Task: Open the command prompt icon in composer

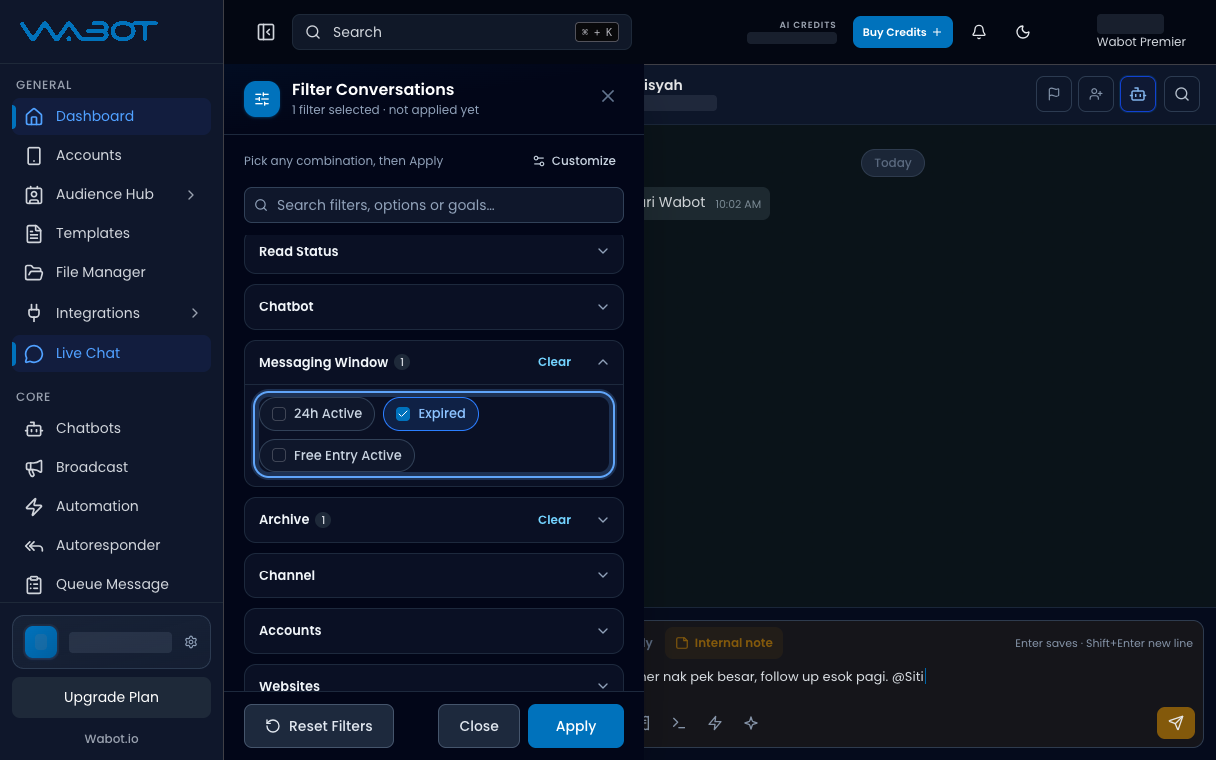Action: tap(679, 723)
